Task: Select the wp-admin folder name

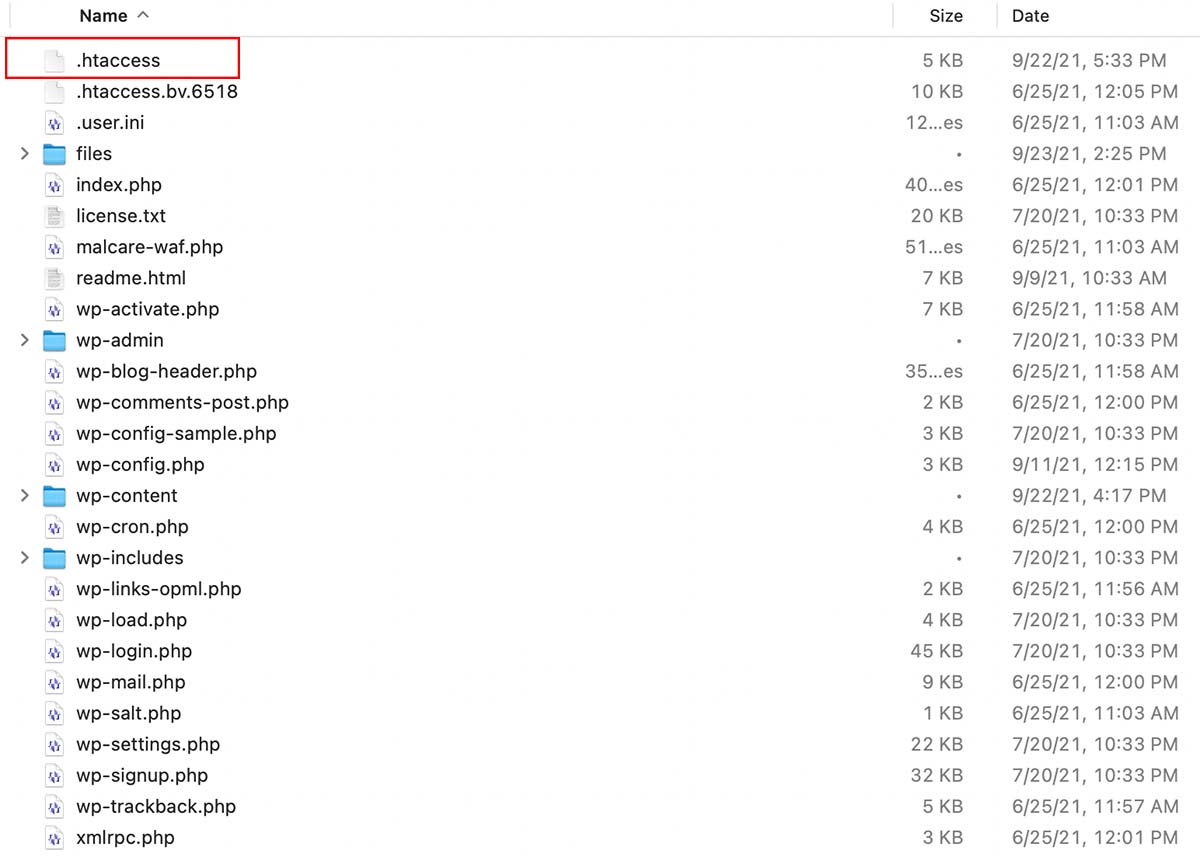Action: [120, 339]
